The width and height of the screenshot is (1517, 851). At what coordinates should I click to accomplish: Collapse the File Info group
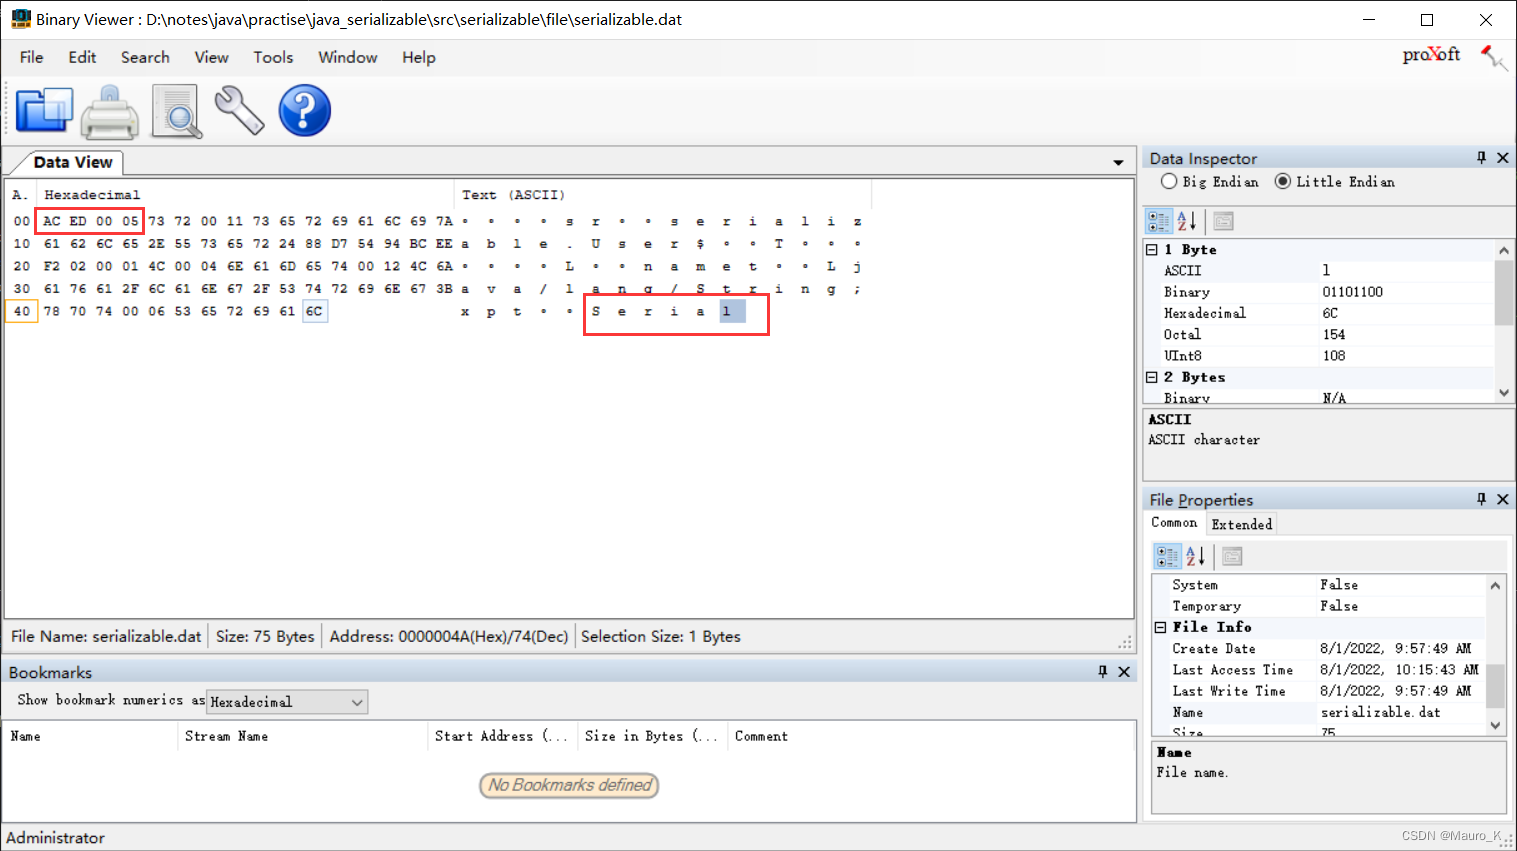click(1161, 627)
